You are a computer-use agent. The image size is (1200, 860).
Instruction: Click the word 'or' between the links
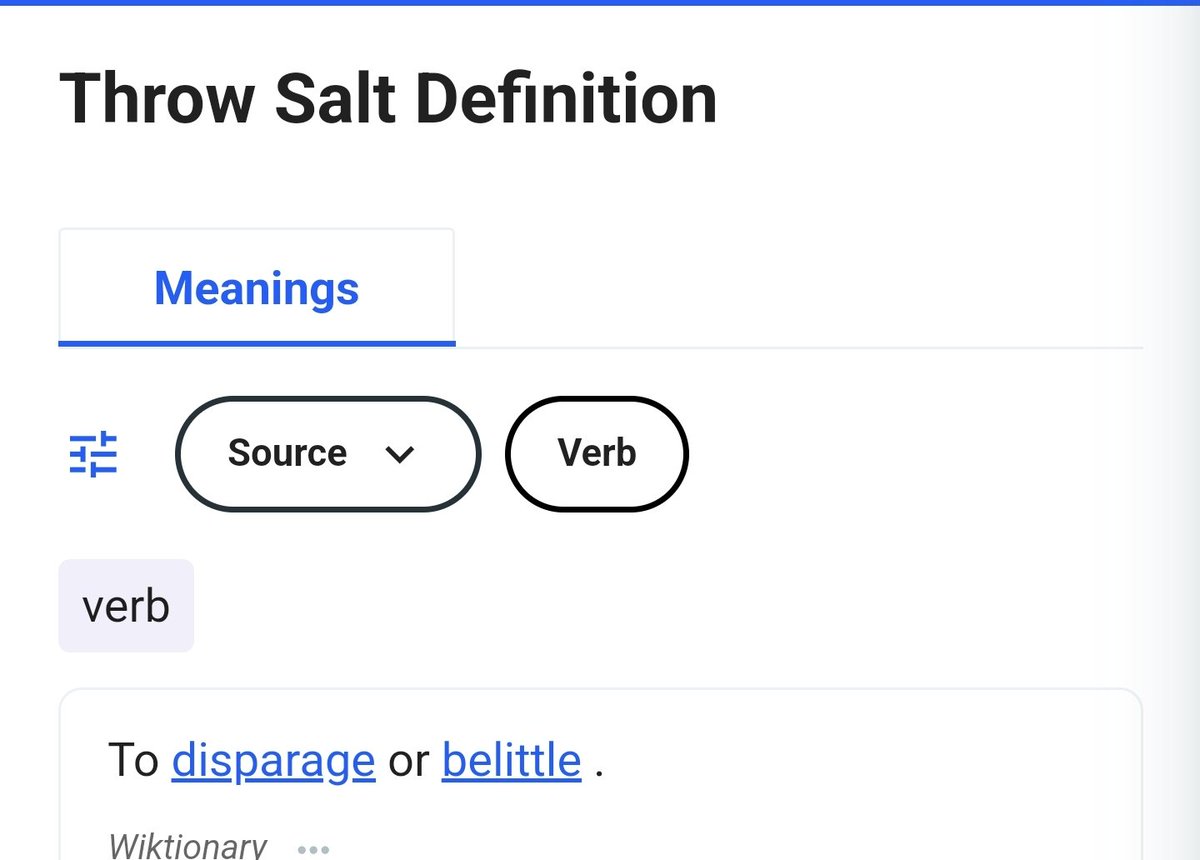[x=408, y=763]
